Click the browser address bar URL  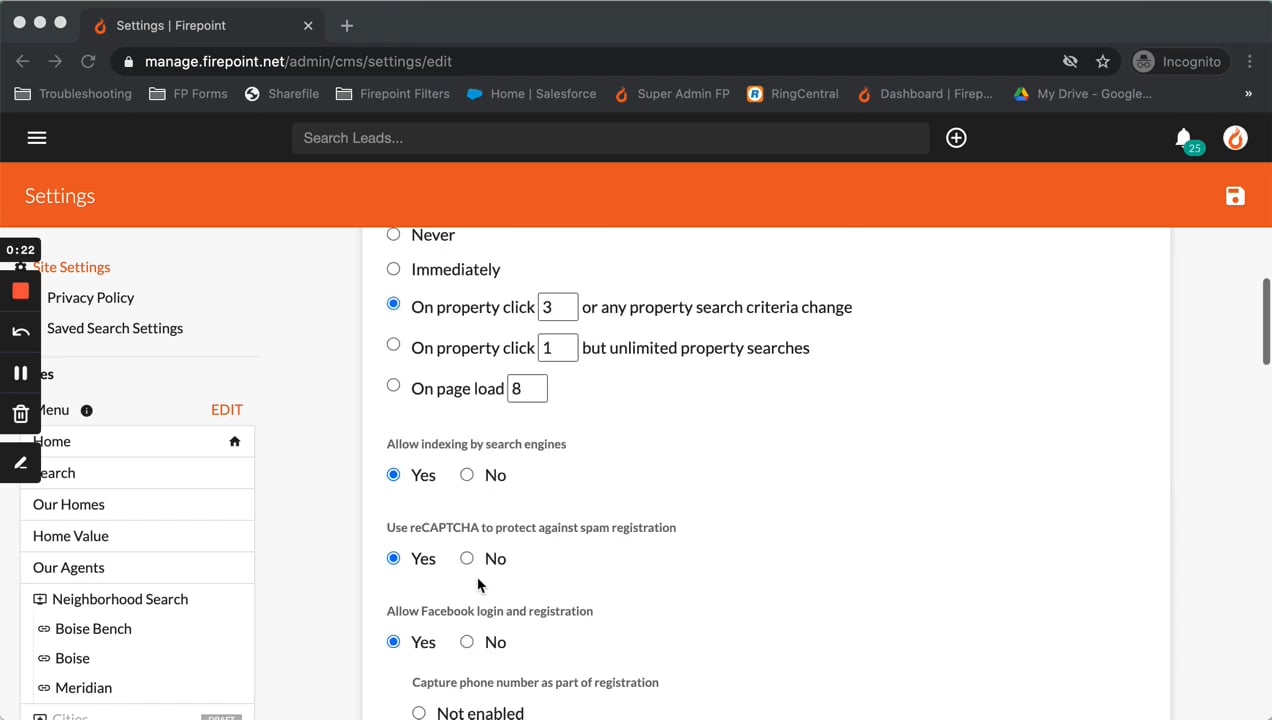point(298,61)
